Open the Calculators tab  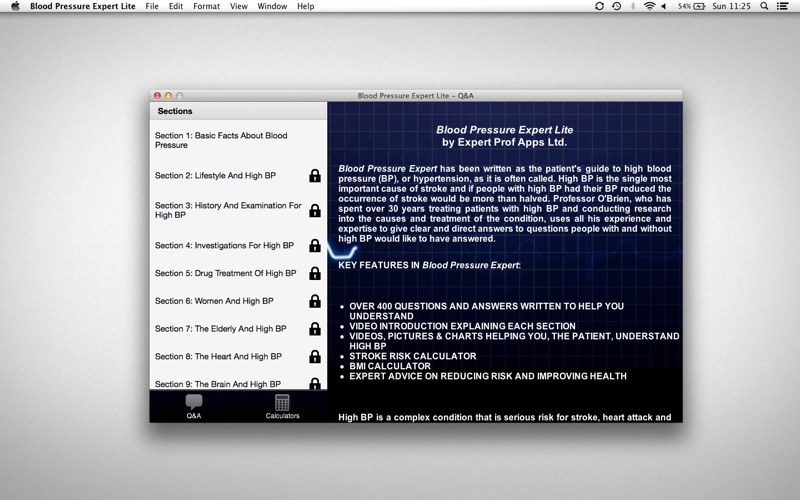click(x=282, y=407)
